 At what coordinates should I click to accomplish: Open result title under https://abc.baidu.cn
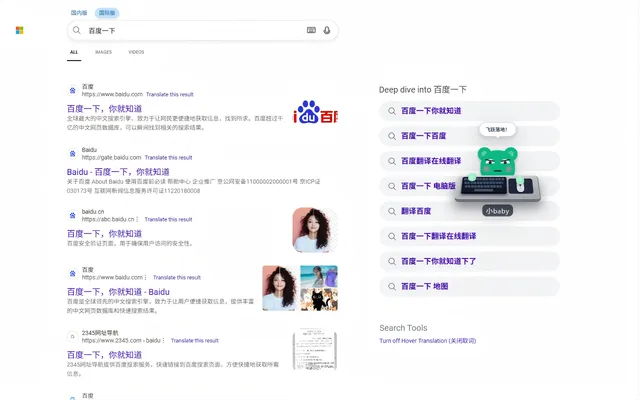(x=104, y=233)
